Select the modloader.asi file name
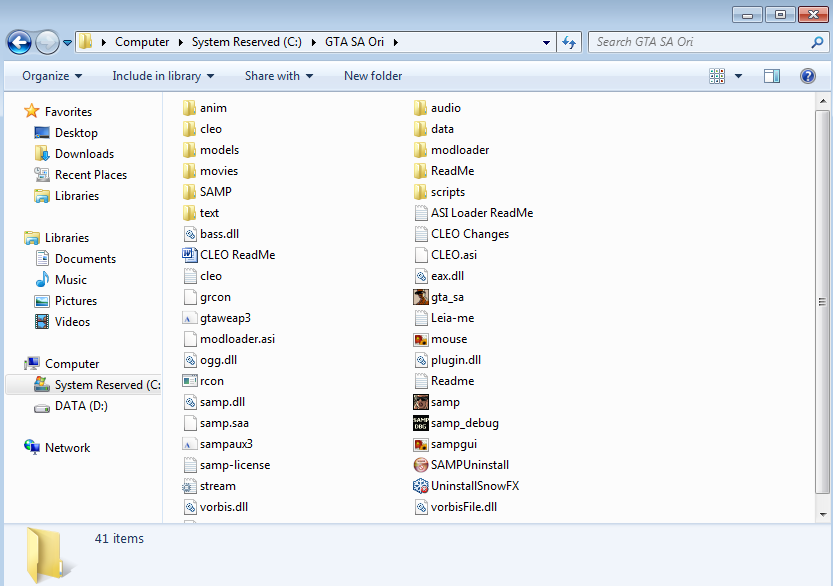Viewport: 833px width, 586px height. coord(237,339)
